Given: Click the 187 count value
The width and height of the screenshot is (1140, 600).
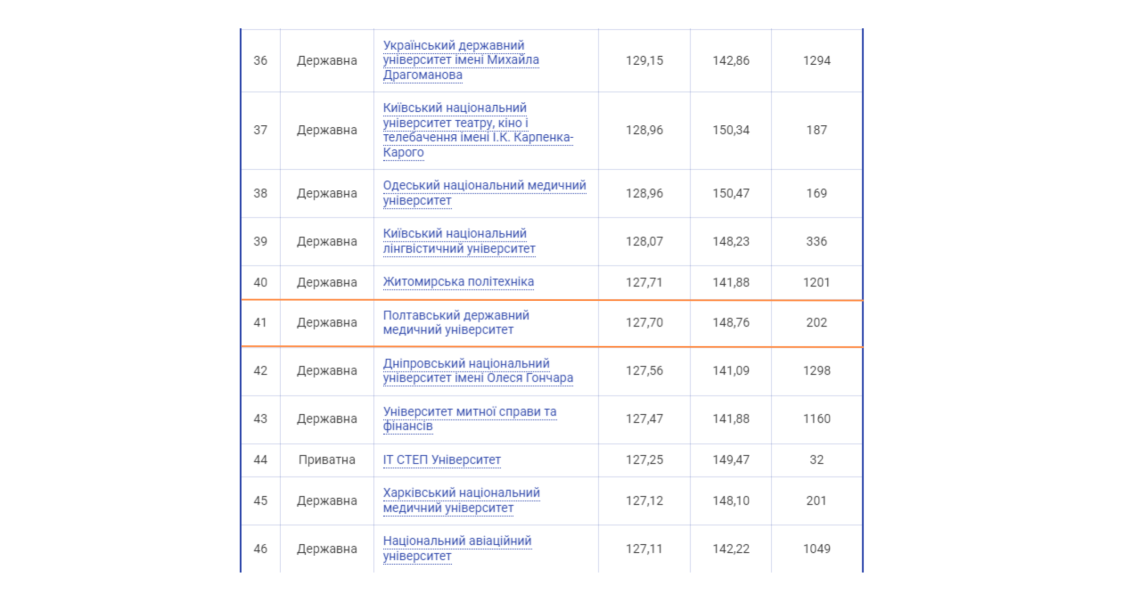Looking at the screenshot, I should coord(816,130).
